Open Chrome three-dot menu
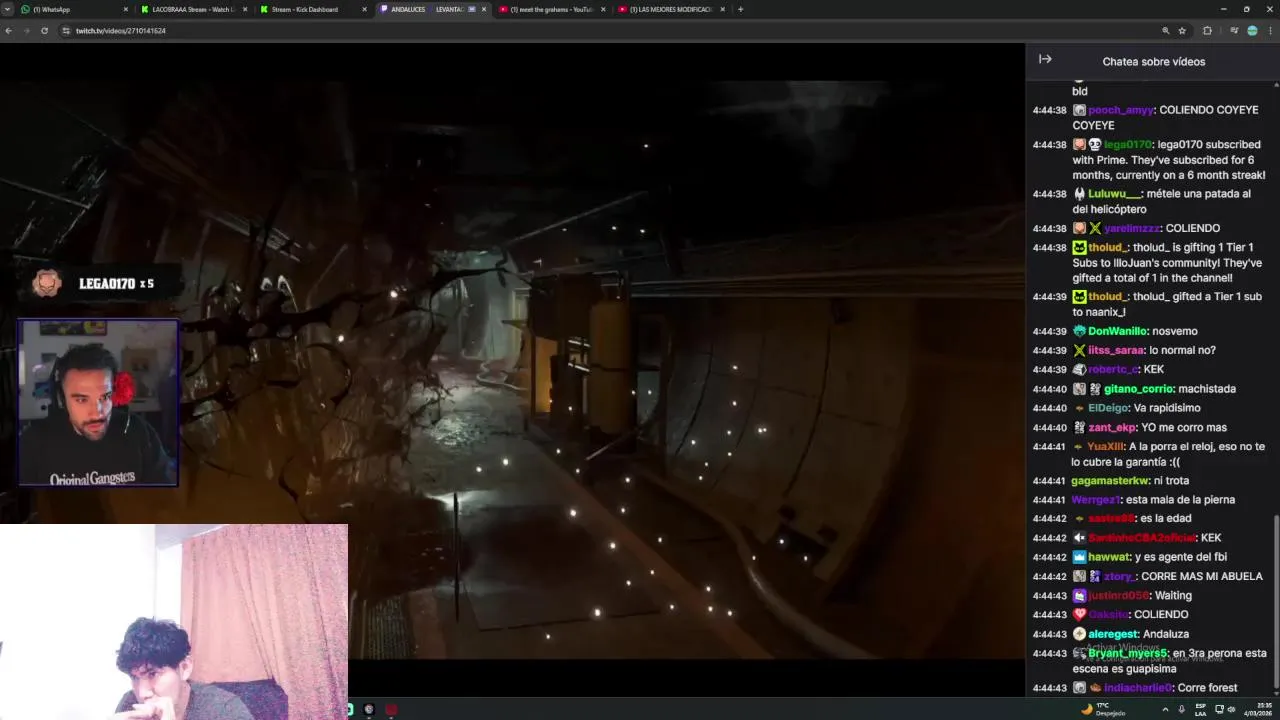1280x720 pixels. (x=1269, y=31)
